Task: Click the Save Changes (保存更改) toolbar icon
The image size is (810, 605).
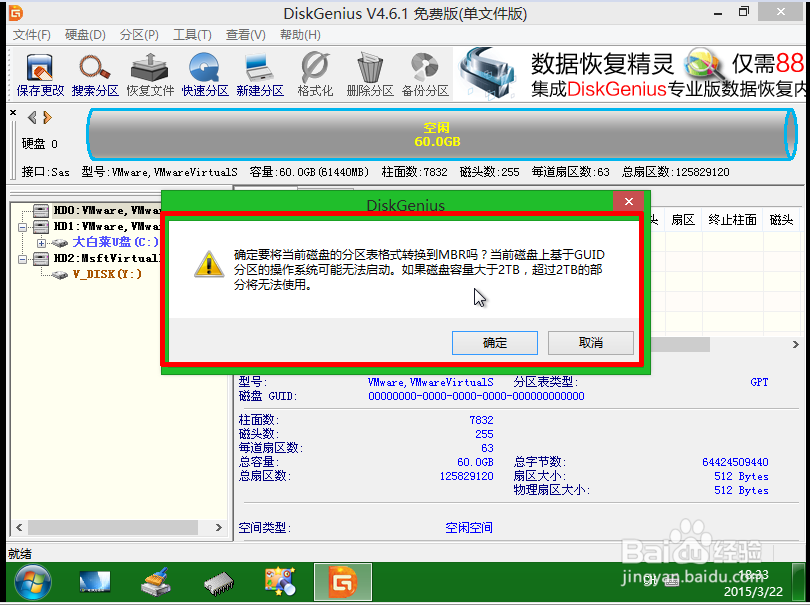Action: [x=40, y=75]
